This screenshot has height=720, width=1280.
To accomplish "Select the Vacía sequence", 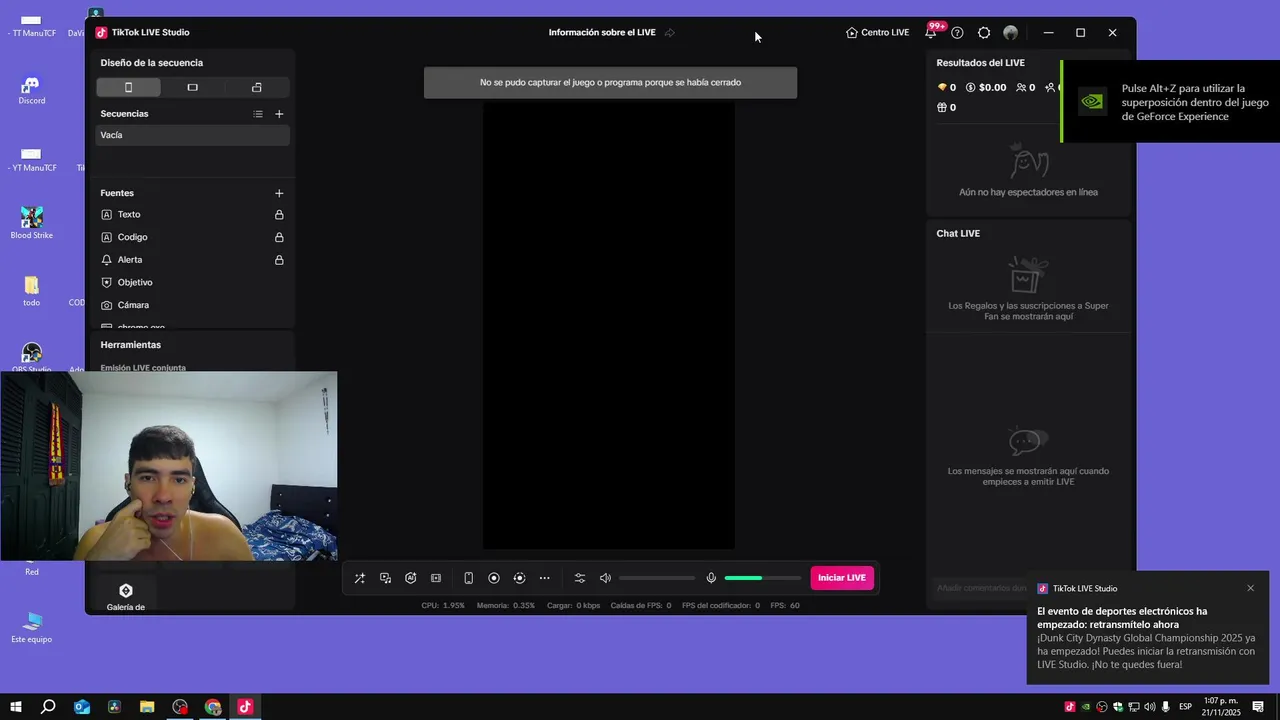I will [192, 135].
